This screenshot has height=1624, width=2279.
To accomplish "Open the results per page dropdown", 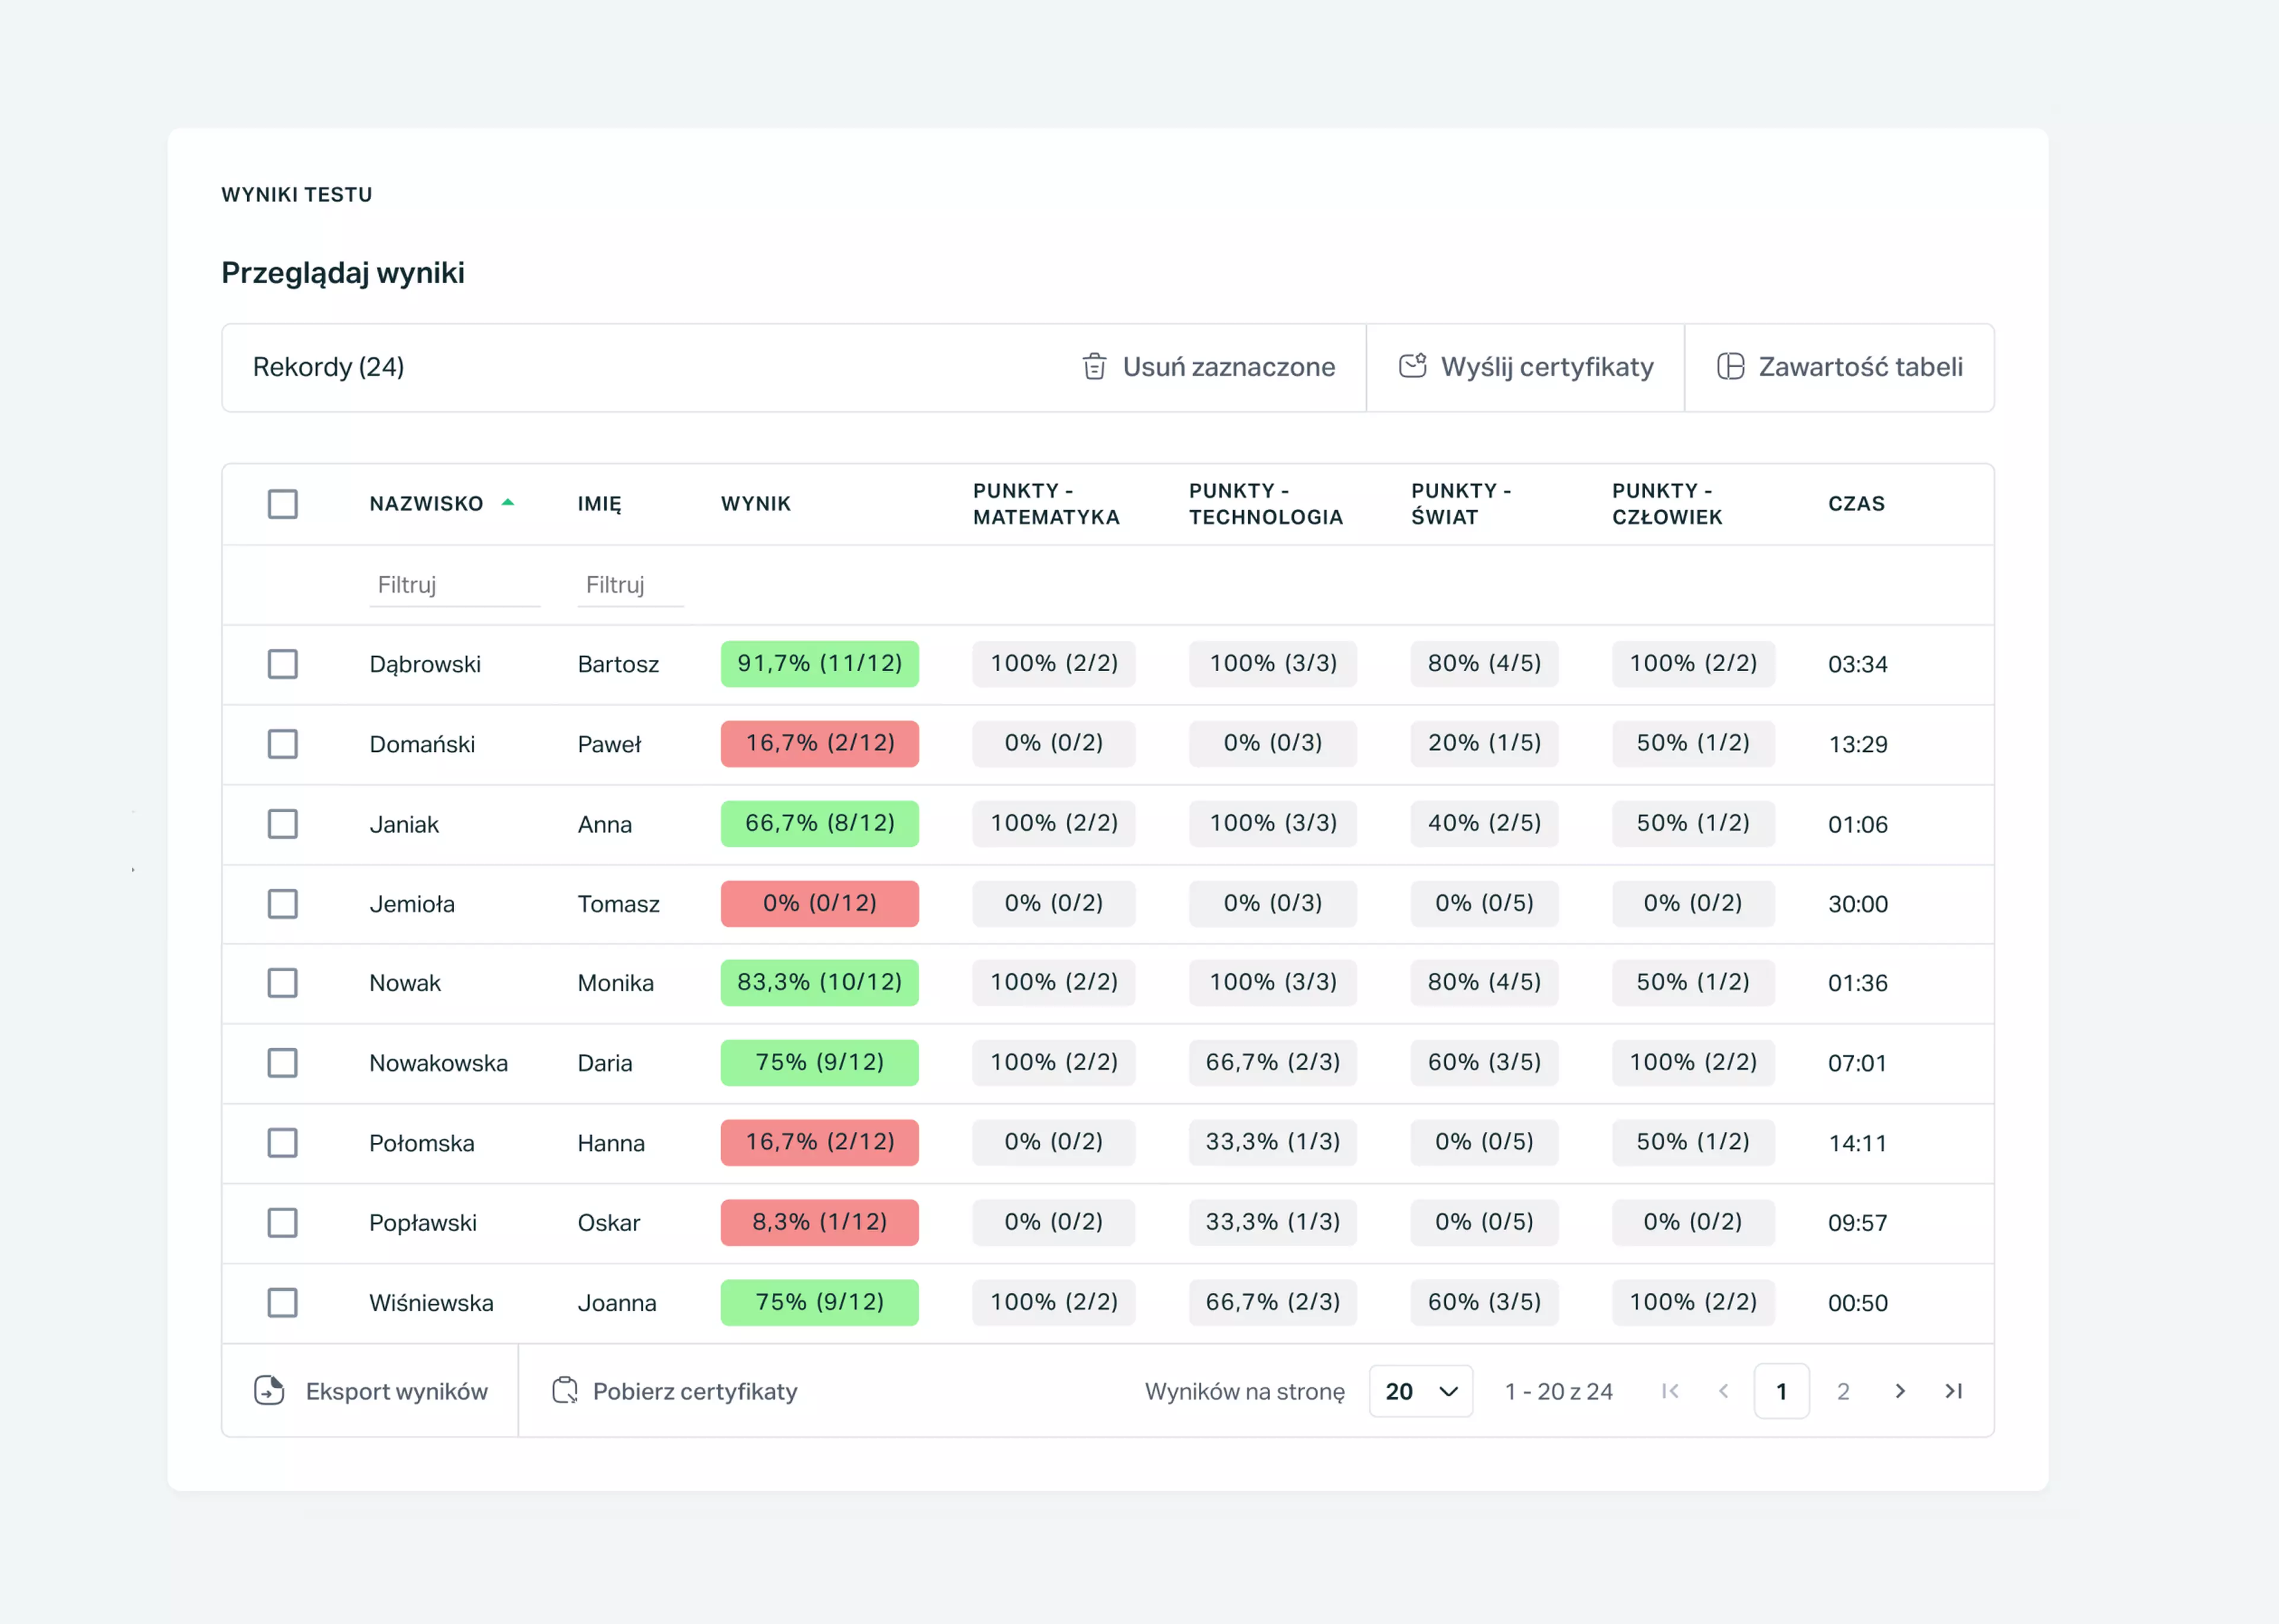I will coord(1421,1391).
